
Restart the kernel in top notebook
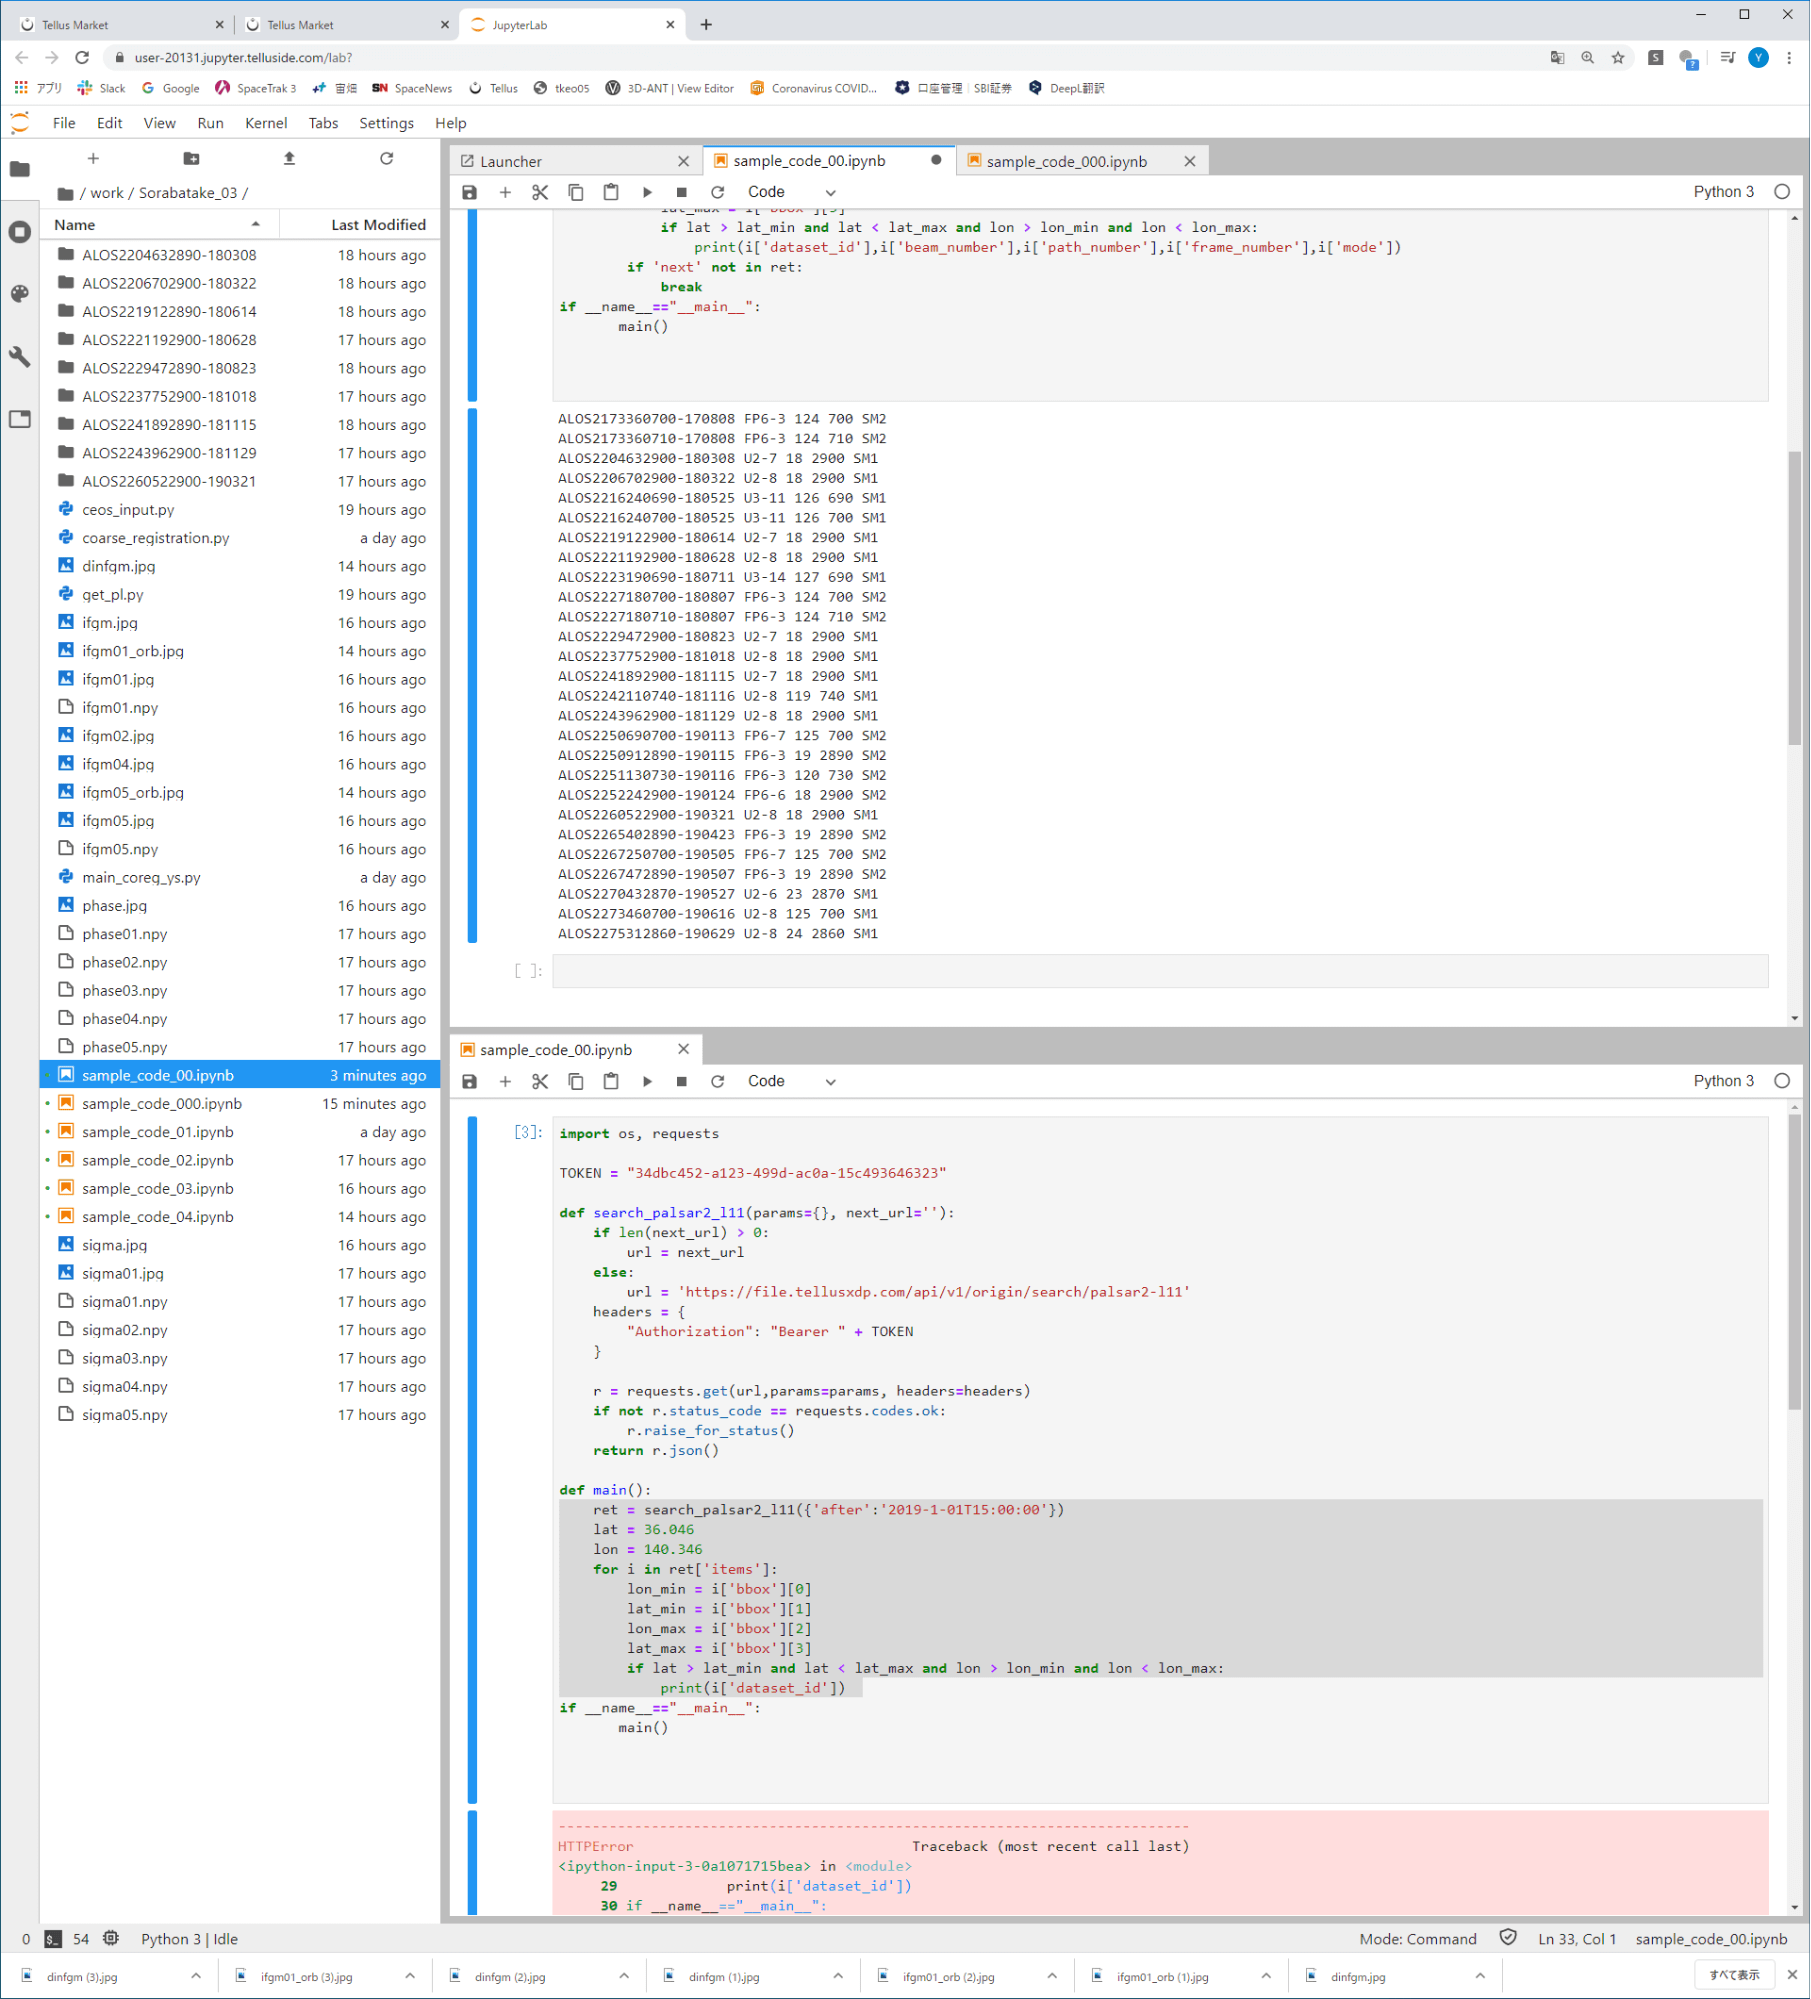click(717, 192)
